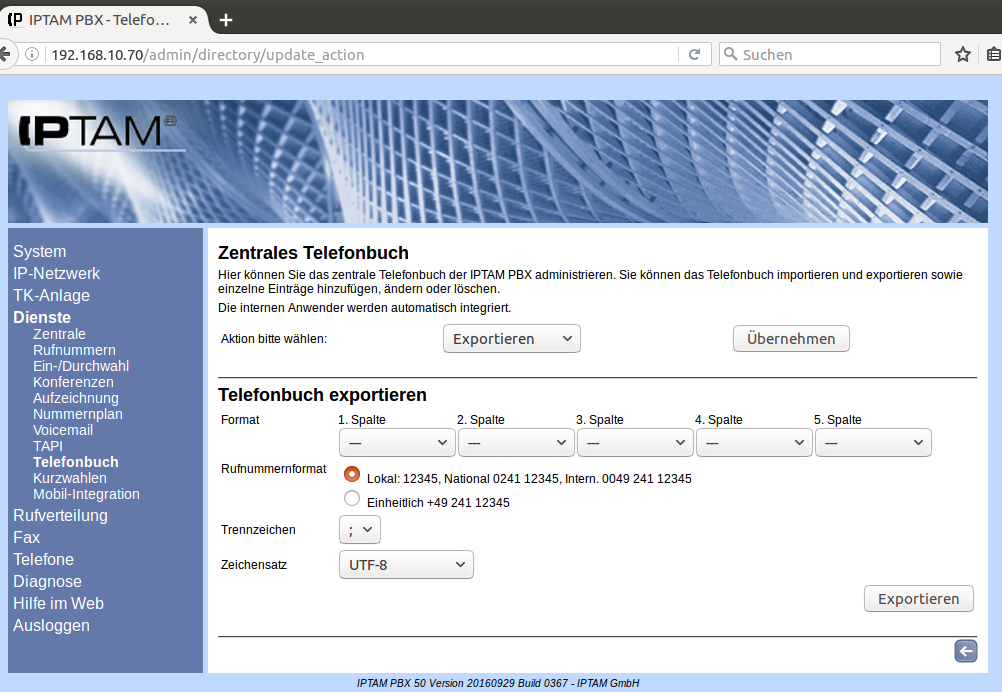Click the Ausloggen sidebar link
This screenshot has height=692, width=1002.
(51, 625)
